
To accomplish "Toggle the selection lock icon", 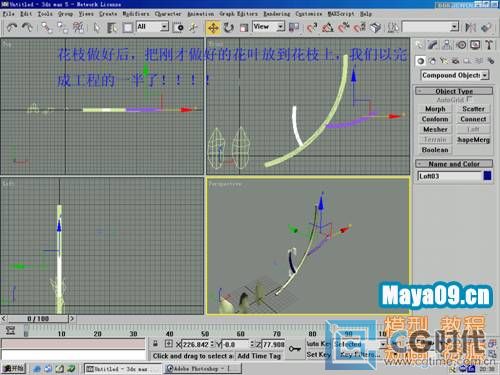I will (x=155, y=343).
